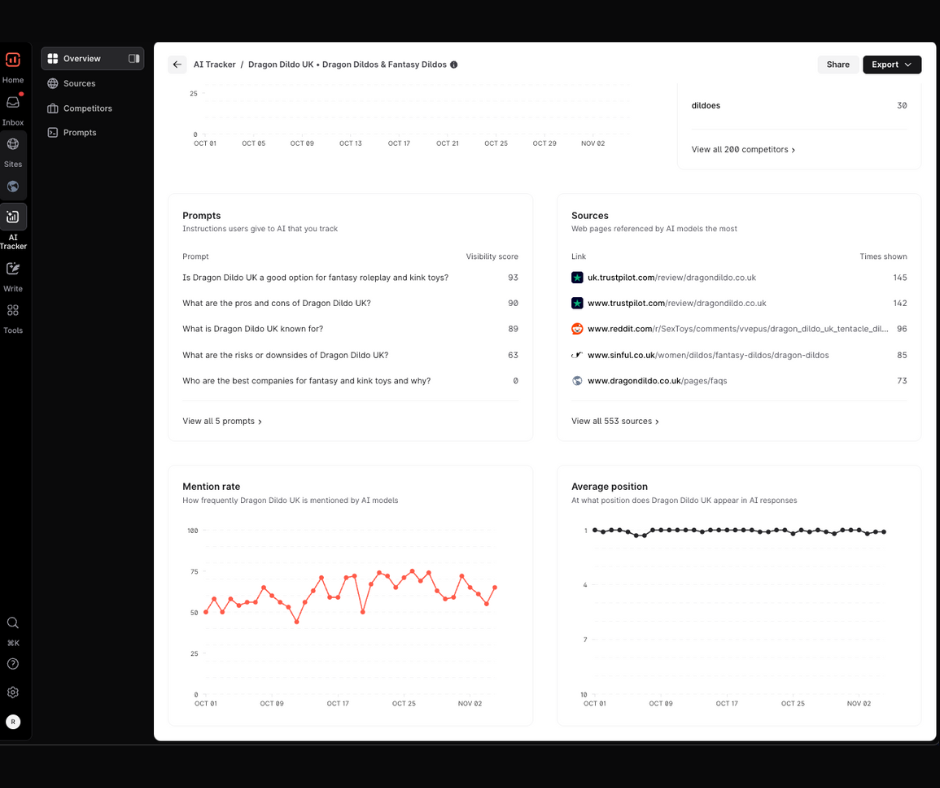Open the www.reddit.com source link
Image resolution: width=940 pixels, height=788 pixels.
point(737,329)
